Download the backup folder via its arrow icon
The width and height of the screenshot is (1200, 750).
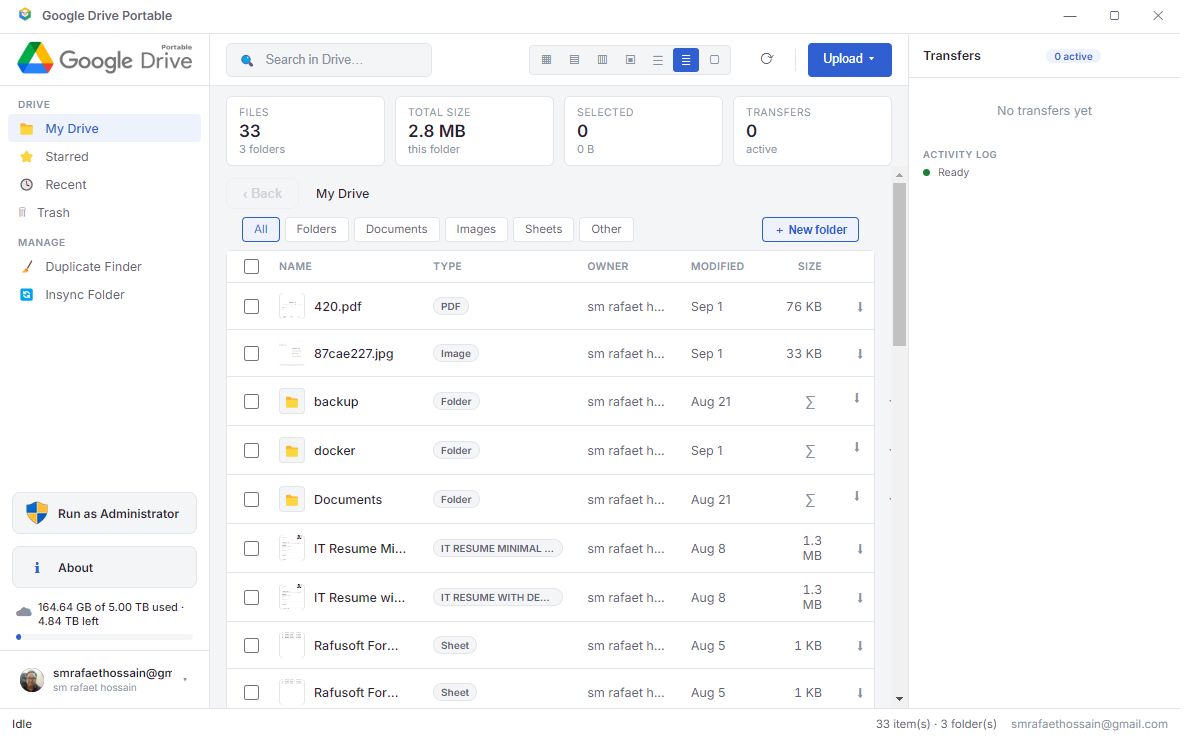pos(857,398)
